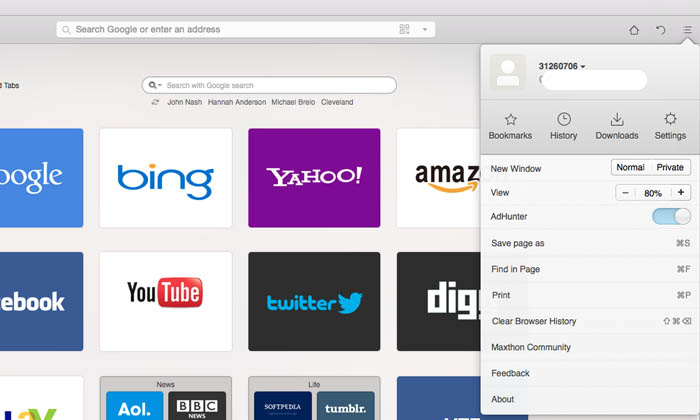Refresh the suggested search terms icon
This screenshot has width=700, height=420.
[x=155, y=102]
